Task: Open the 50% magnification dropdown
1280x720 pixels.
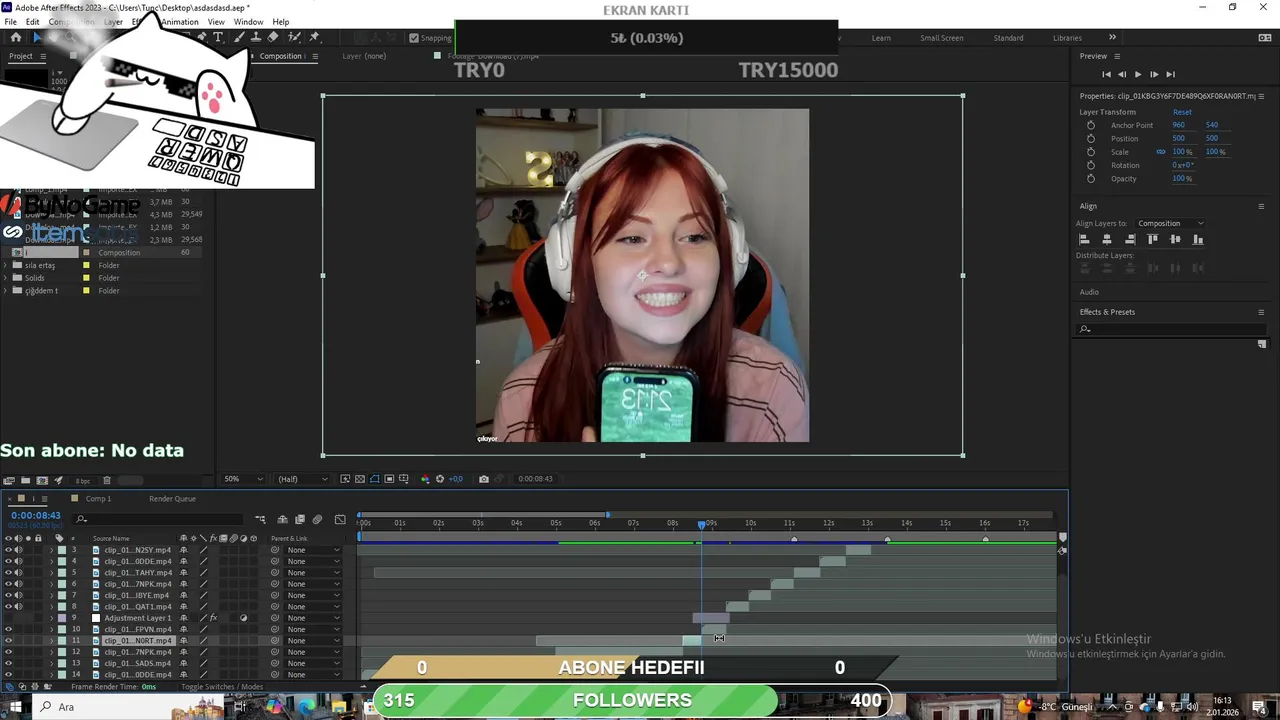Action: pyautogui.click(x=243, y=479)
